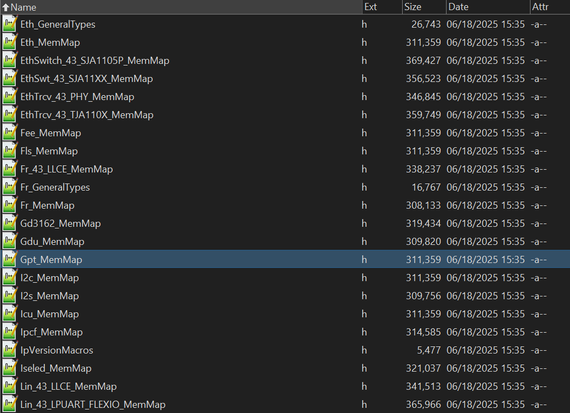
Task: Select the Lin_43_LLCE_MemMap file entry
Action: (x=285, y=386)
